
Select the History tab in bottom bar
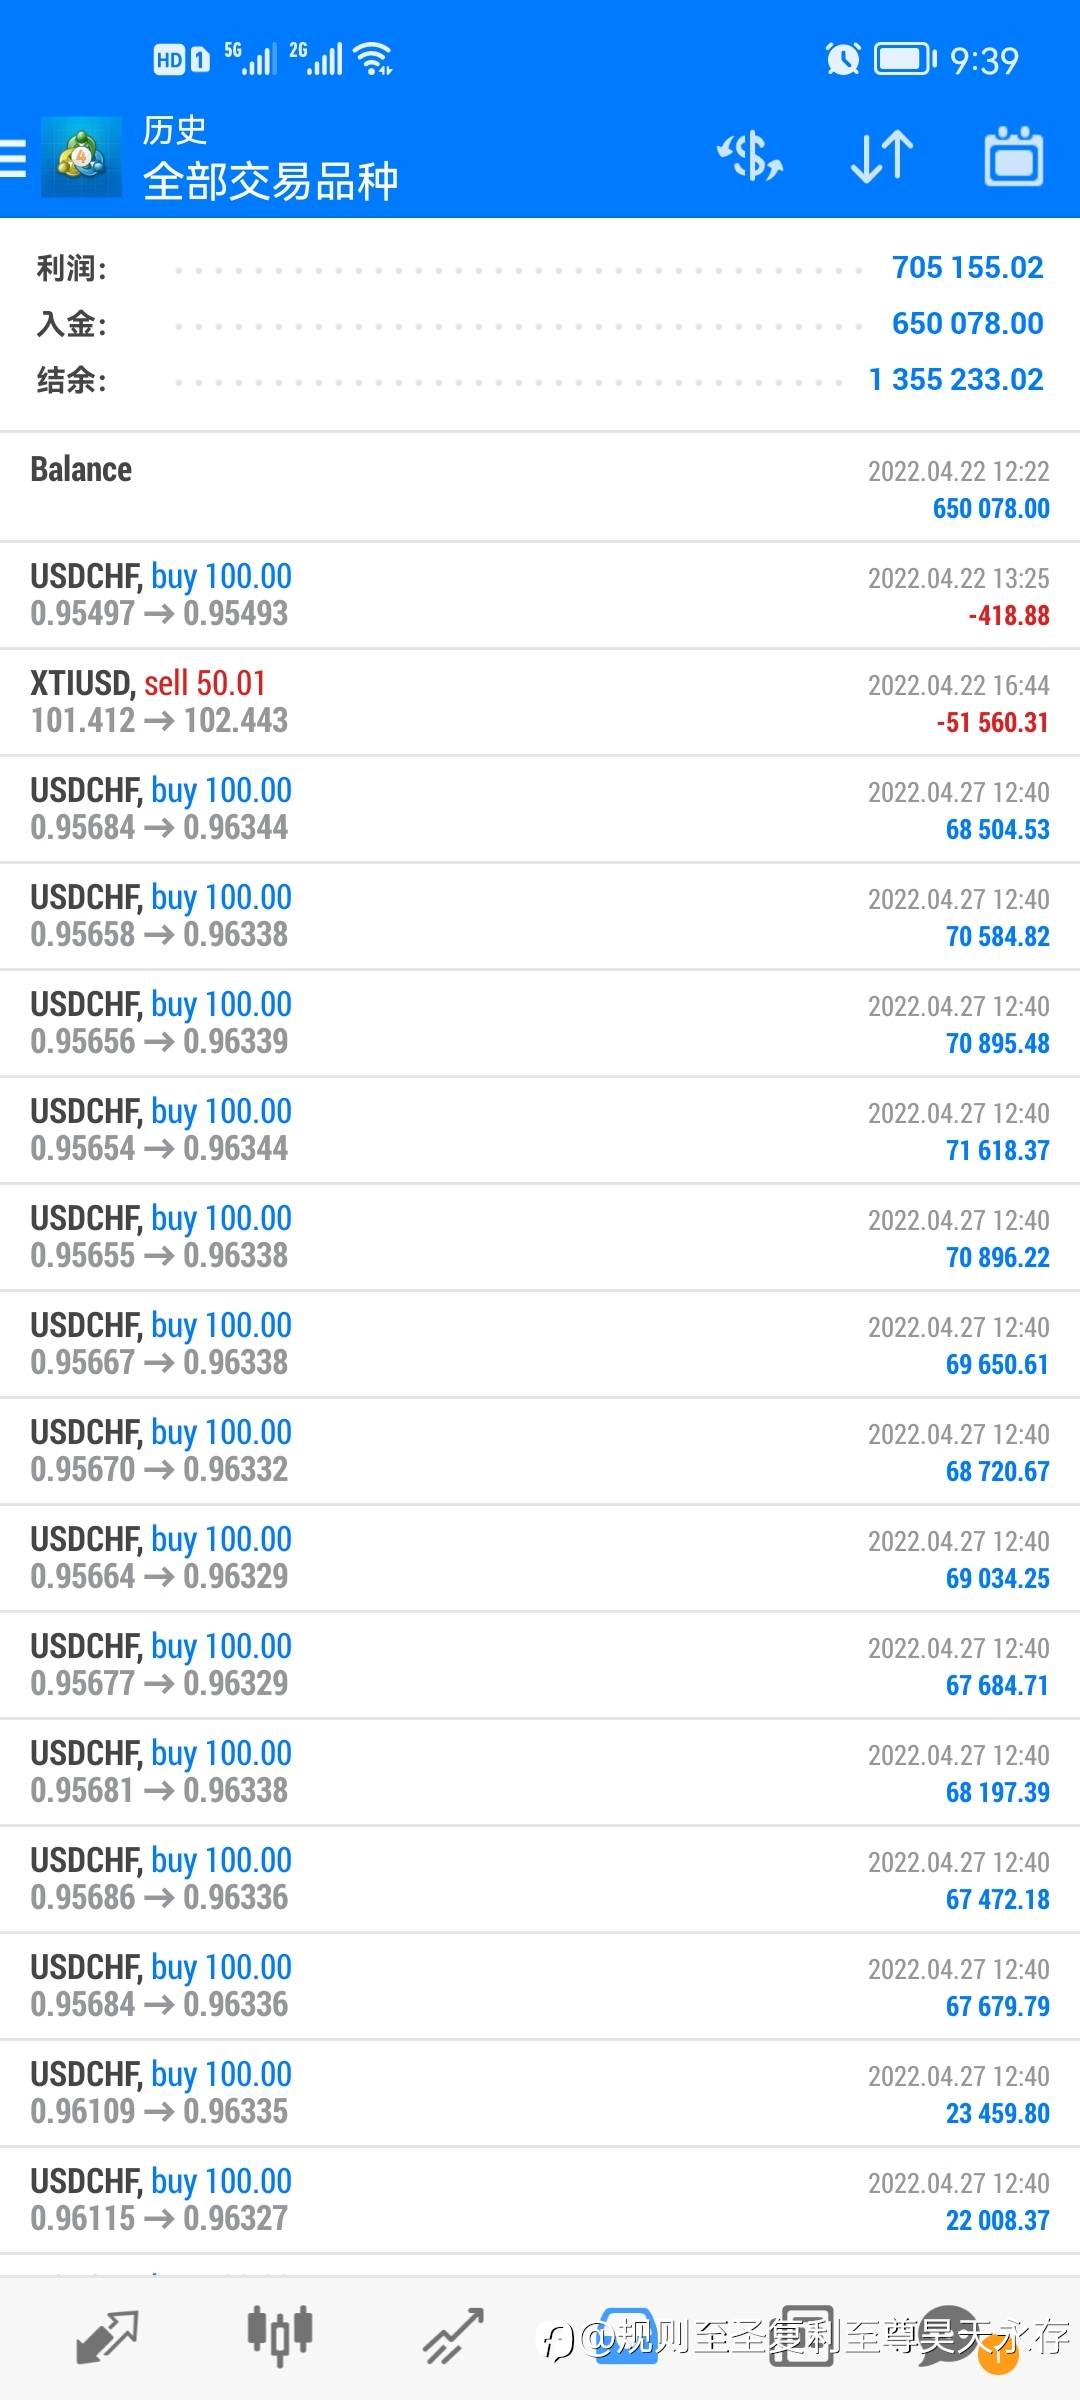[x=628, y=2336]
